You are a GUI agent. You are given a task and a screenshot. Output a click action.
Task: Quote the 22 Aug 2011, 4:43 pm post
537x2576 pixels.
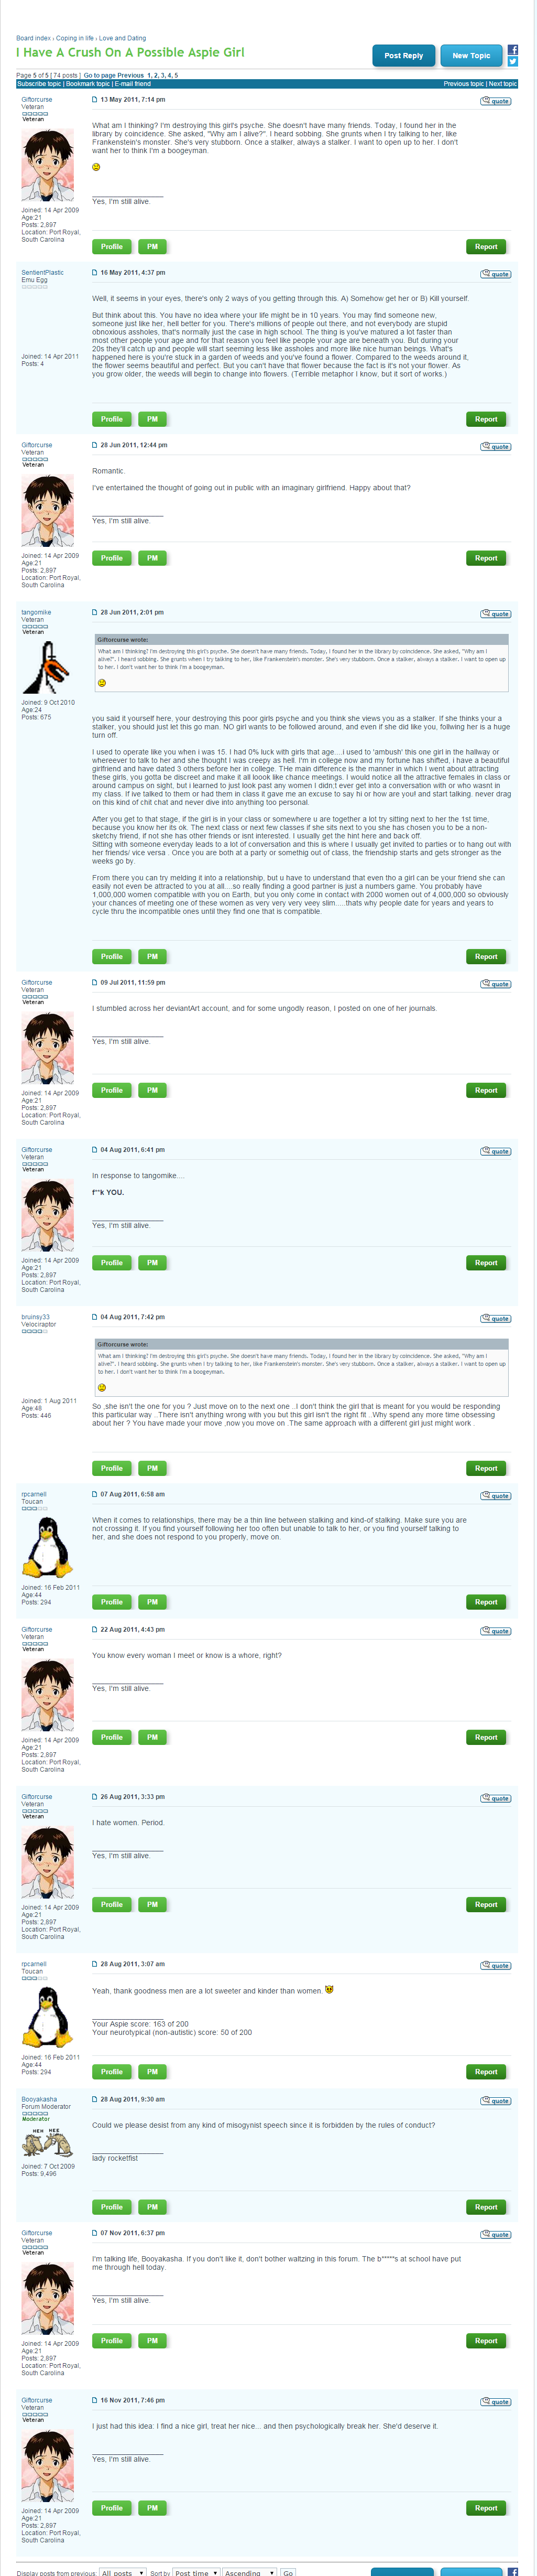click(496, 1631)
